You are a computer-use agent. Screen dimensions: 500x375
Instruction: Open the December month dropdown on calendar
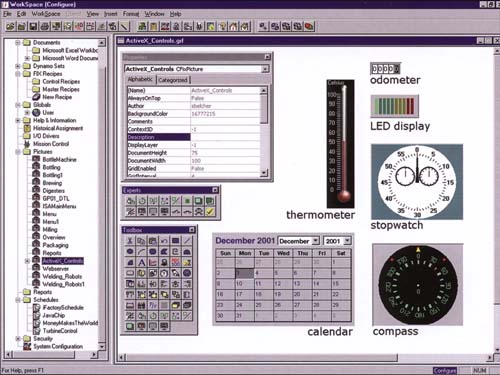(x=316, y=241)
